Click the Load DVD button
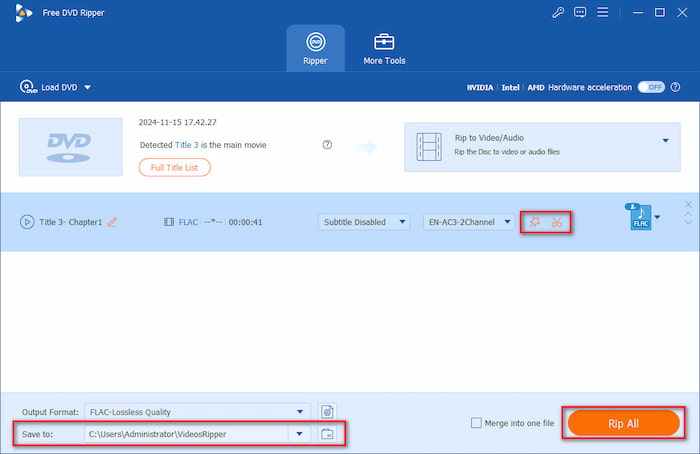This screenshot has width=700, height=454. click(49, 87)
